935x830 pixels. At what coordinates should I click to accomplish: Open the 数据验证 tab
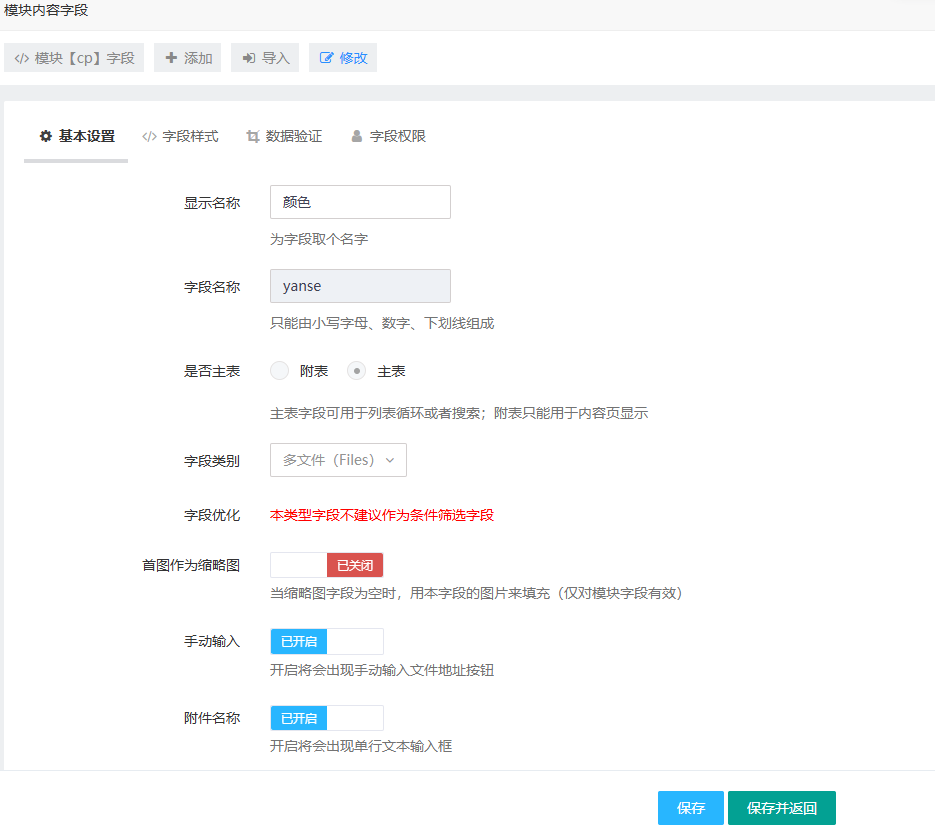coord(293,136)
